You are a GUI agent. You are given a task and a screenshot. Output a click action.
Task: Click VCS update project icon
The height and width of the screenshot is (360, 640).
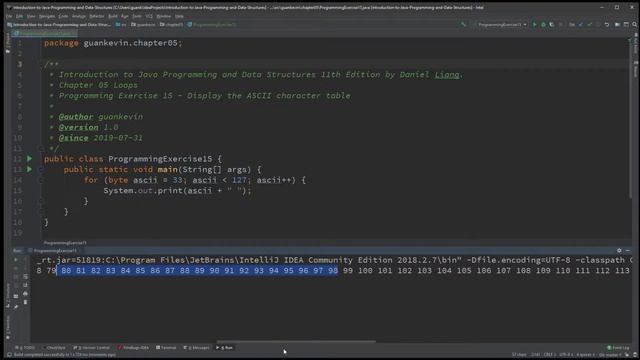tap(581, 24)
